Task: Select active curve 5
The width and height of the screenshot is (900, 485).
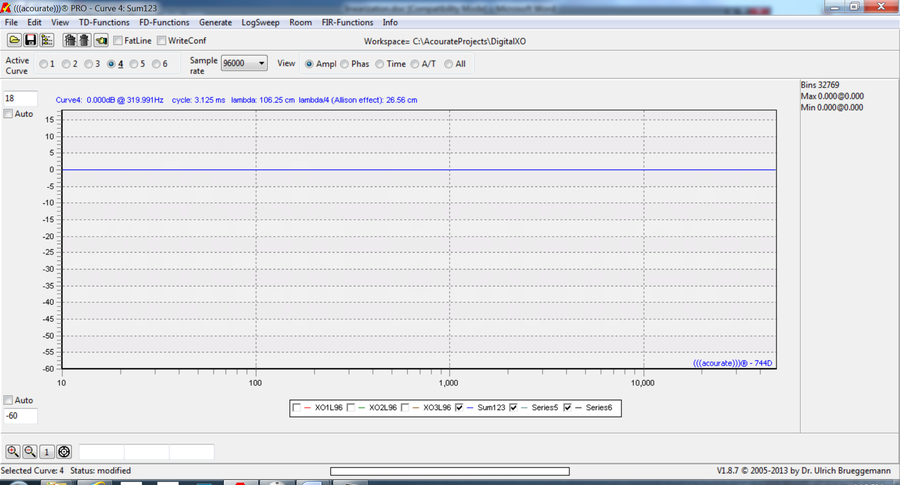Action: pos(134,64)
